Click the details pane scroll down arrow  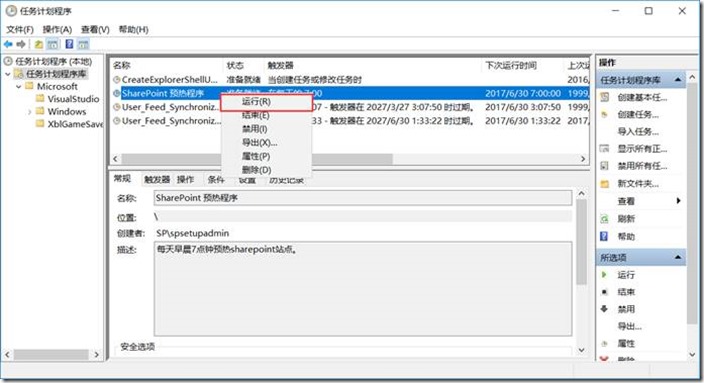581,350
